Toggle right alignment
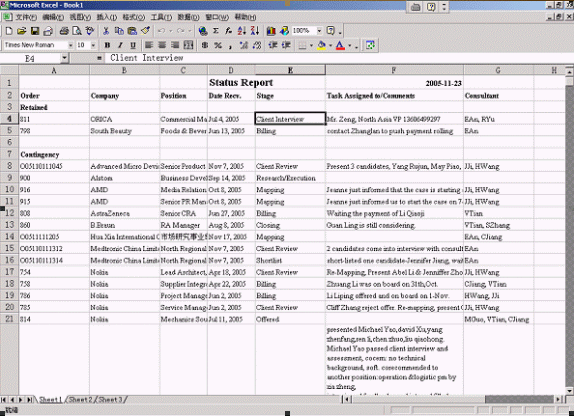 [x=175, y=45]
